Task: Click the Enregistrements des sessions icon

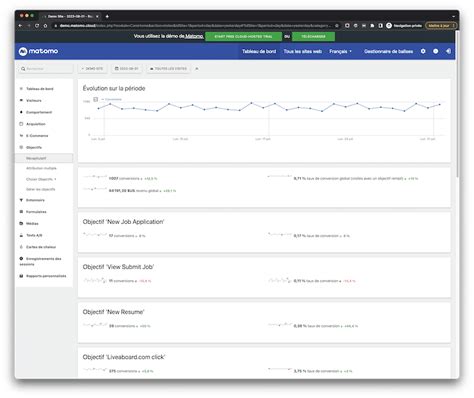Action: pyautogui.click(x=21, y=259)
